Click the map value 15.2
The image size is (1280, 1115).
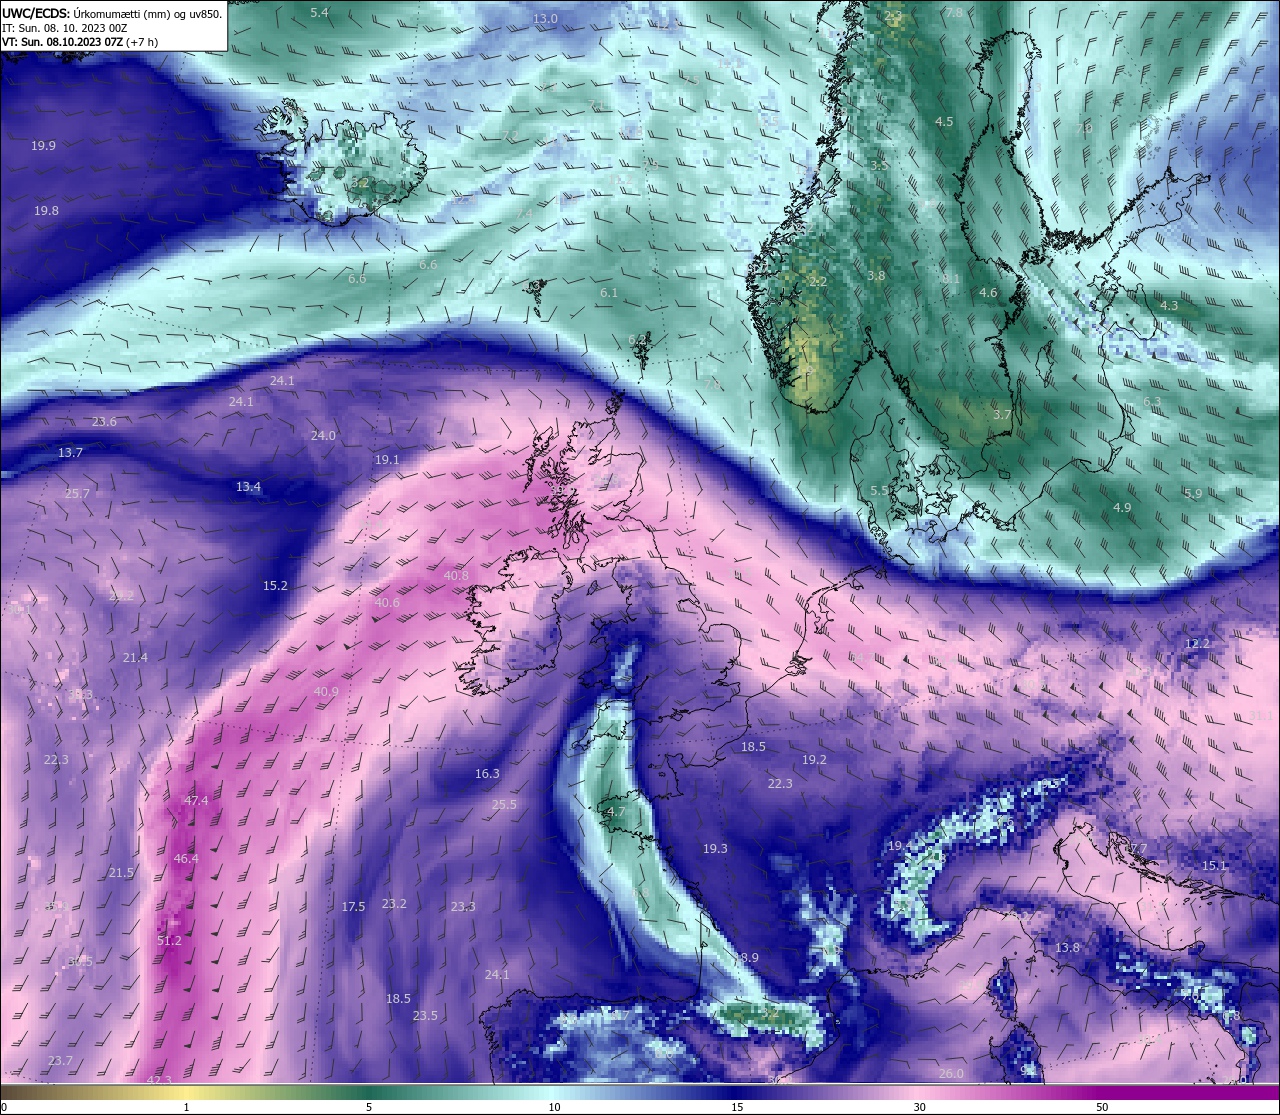pos(275,585)
